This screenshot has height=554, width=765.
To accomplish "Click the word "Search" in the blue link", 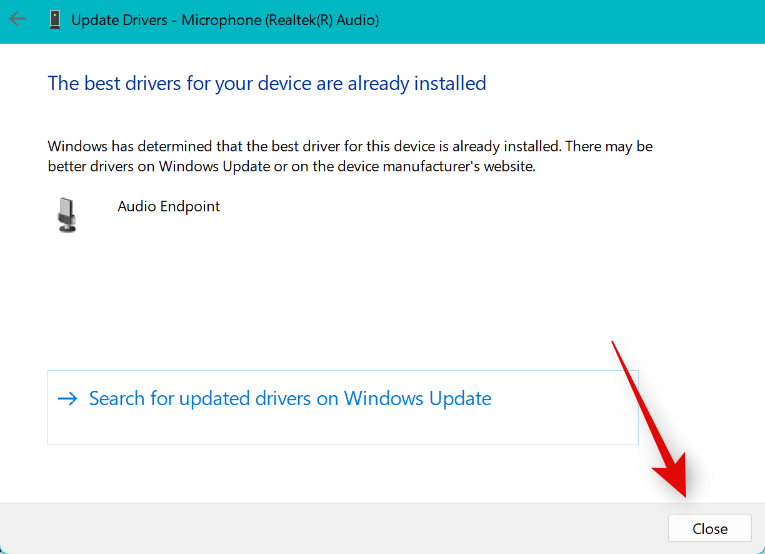I will click(x=117, y=399).
